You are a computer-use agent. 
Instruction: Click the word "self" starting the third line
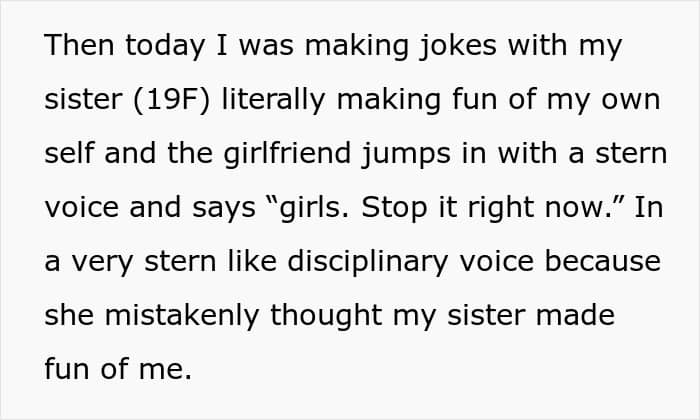pyautogui.click(x=69, y=153)
